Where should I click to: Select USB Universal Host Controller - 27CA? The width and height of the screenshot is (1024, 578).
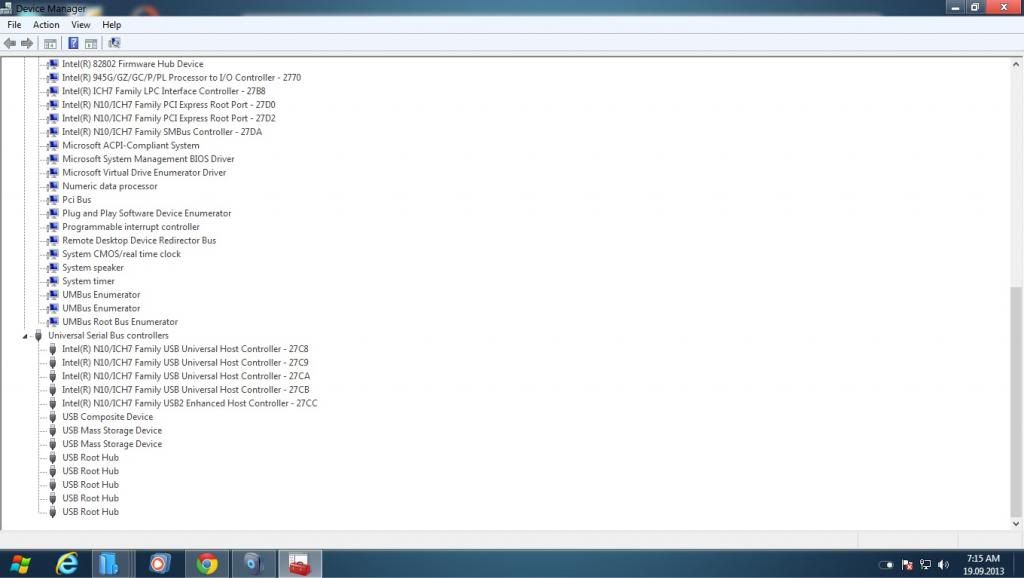tap(186, 376)
